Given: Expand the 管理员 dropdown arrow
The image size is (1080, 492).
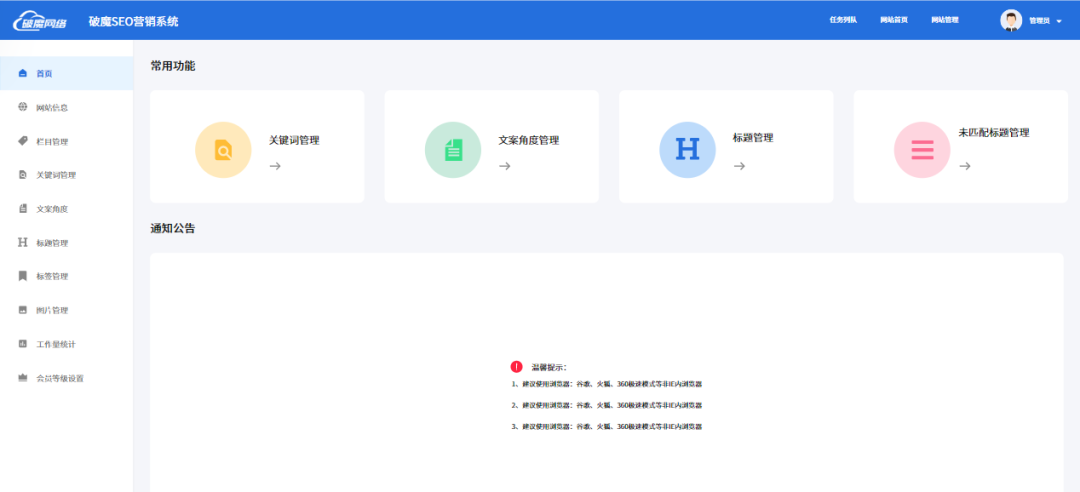Looking at the screenshot, I should [1059, 21].
